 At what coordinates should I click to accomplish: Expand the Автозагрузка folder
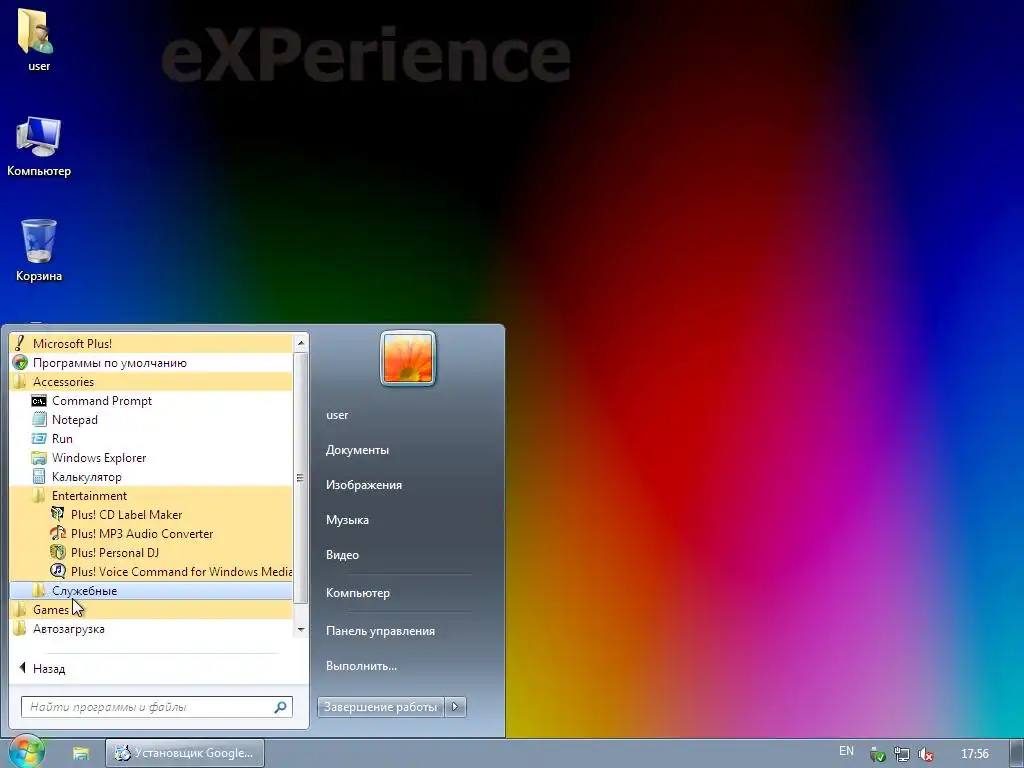pos(151,629)
